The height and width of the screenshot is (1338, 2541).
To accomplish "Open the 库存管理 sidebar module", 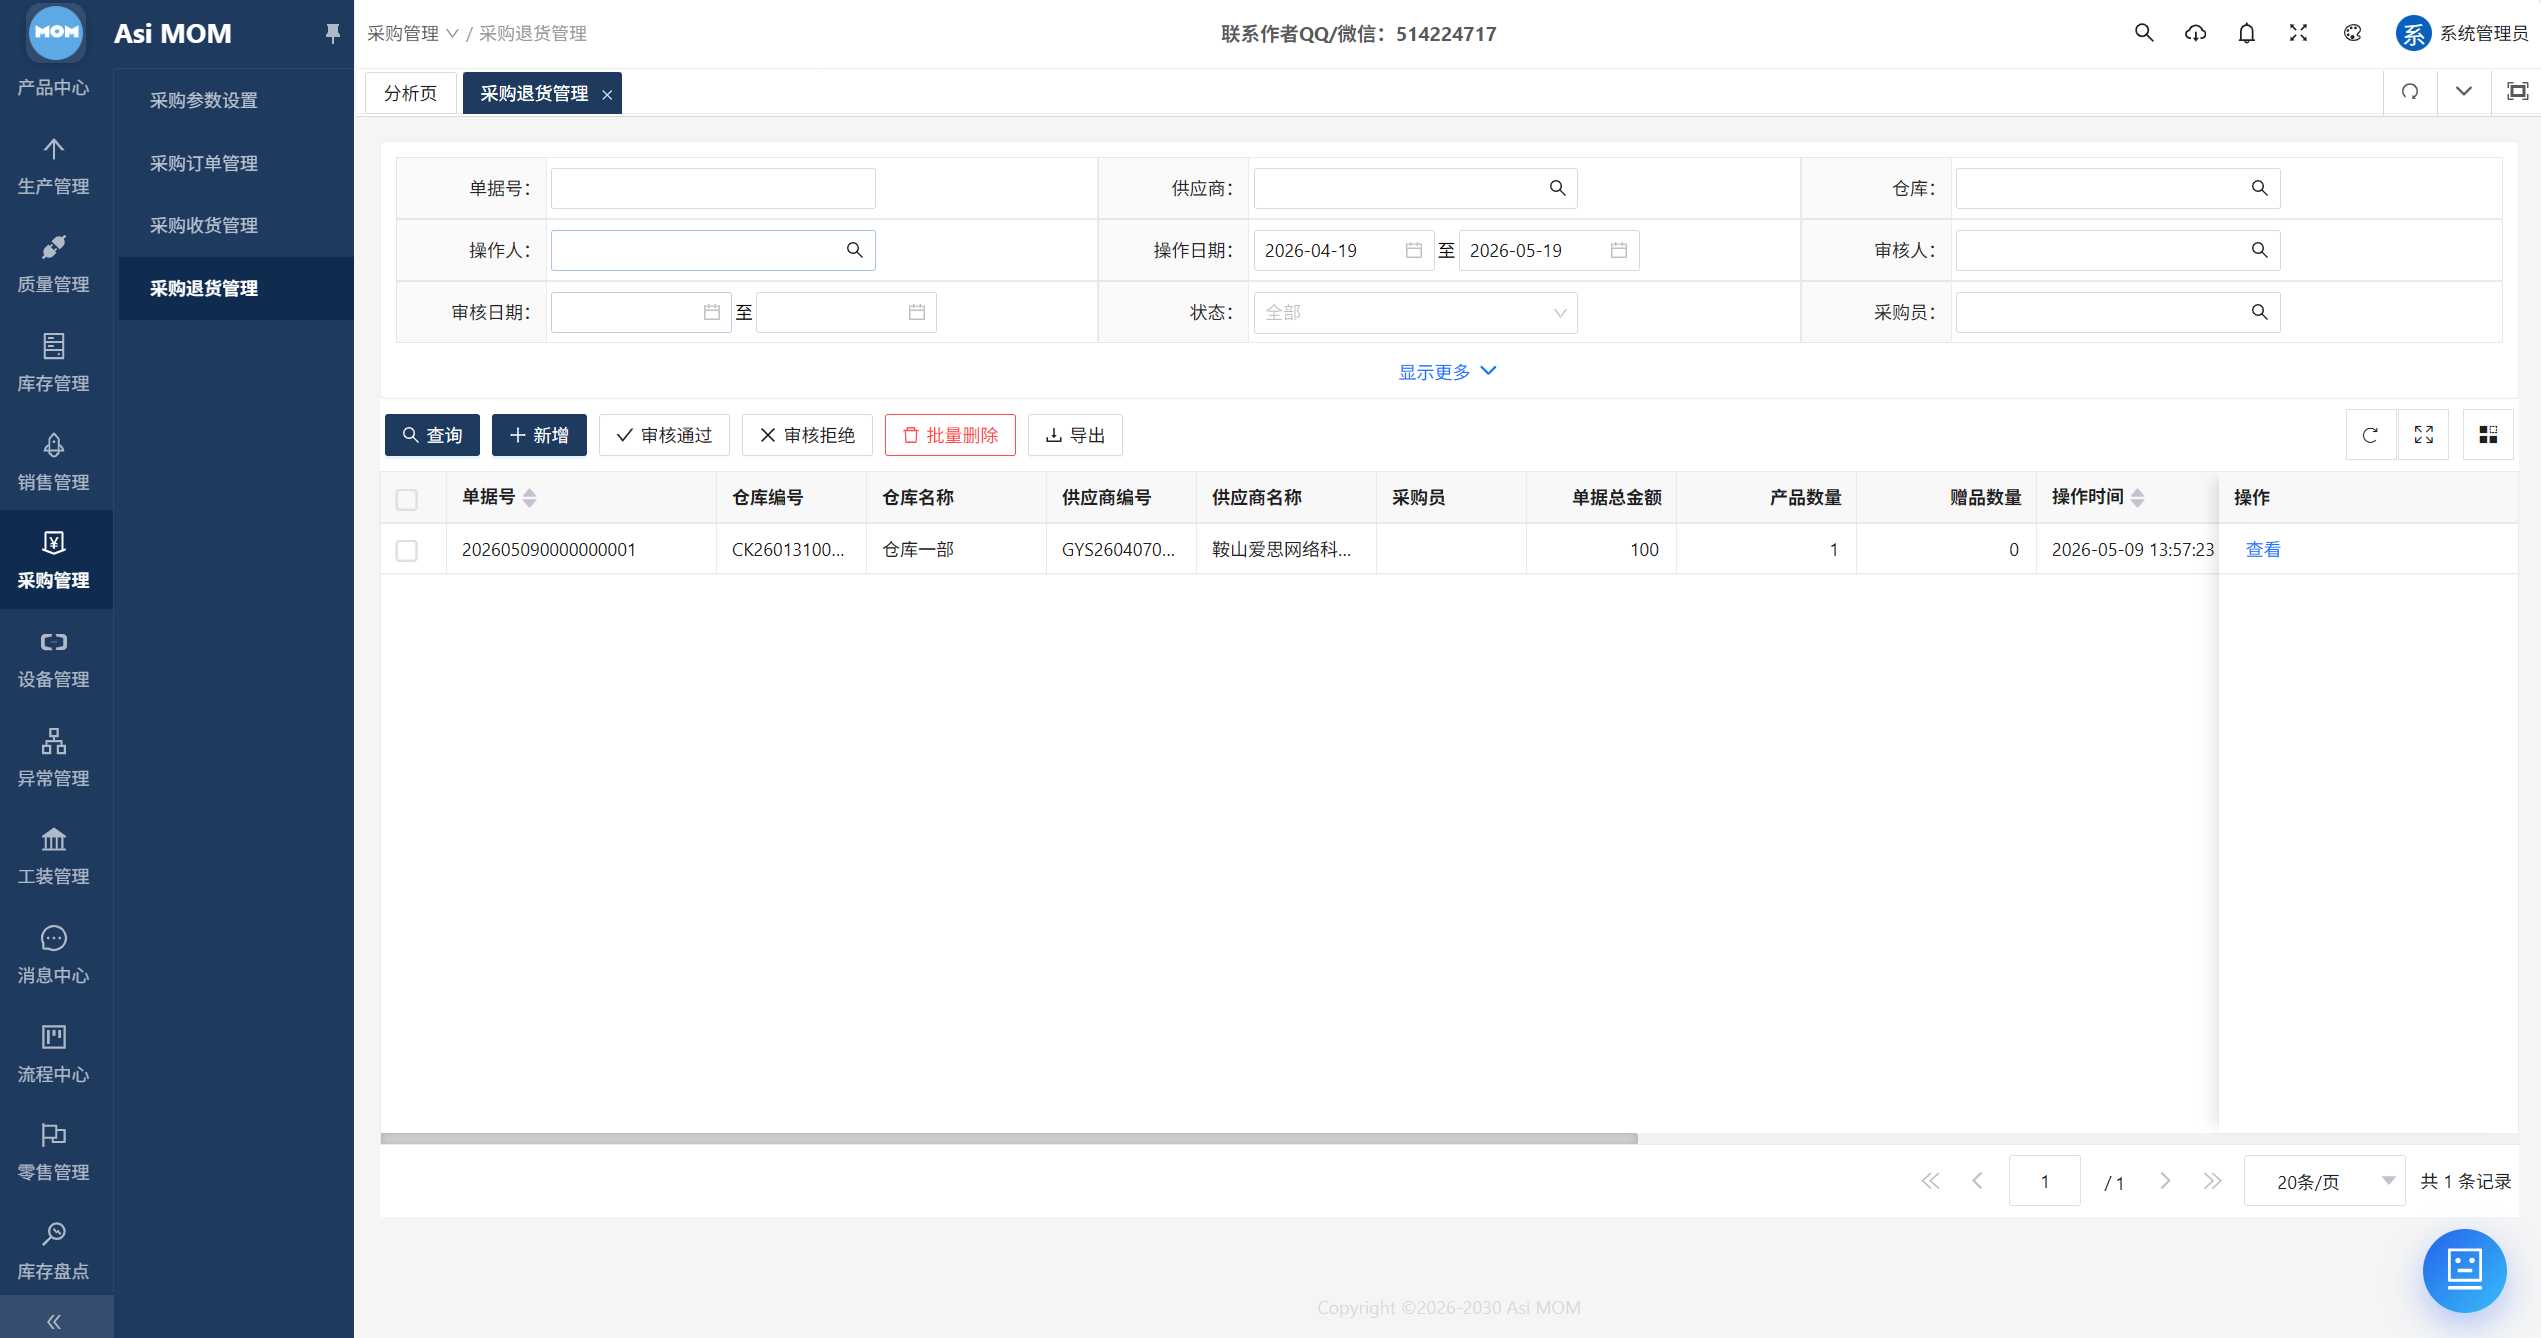I will pyautogui.click(x=55, y=363).
